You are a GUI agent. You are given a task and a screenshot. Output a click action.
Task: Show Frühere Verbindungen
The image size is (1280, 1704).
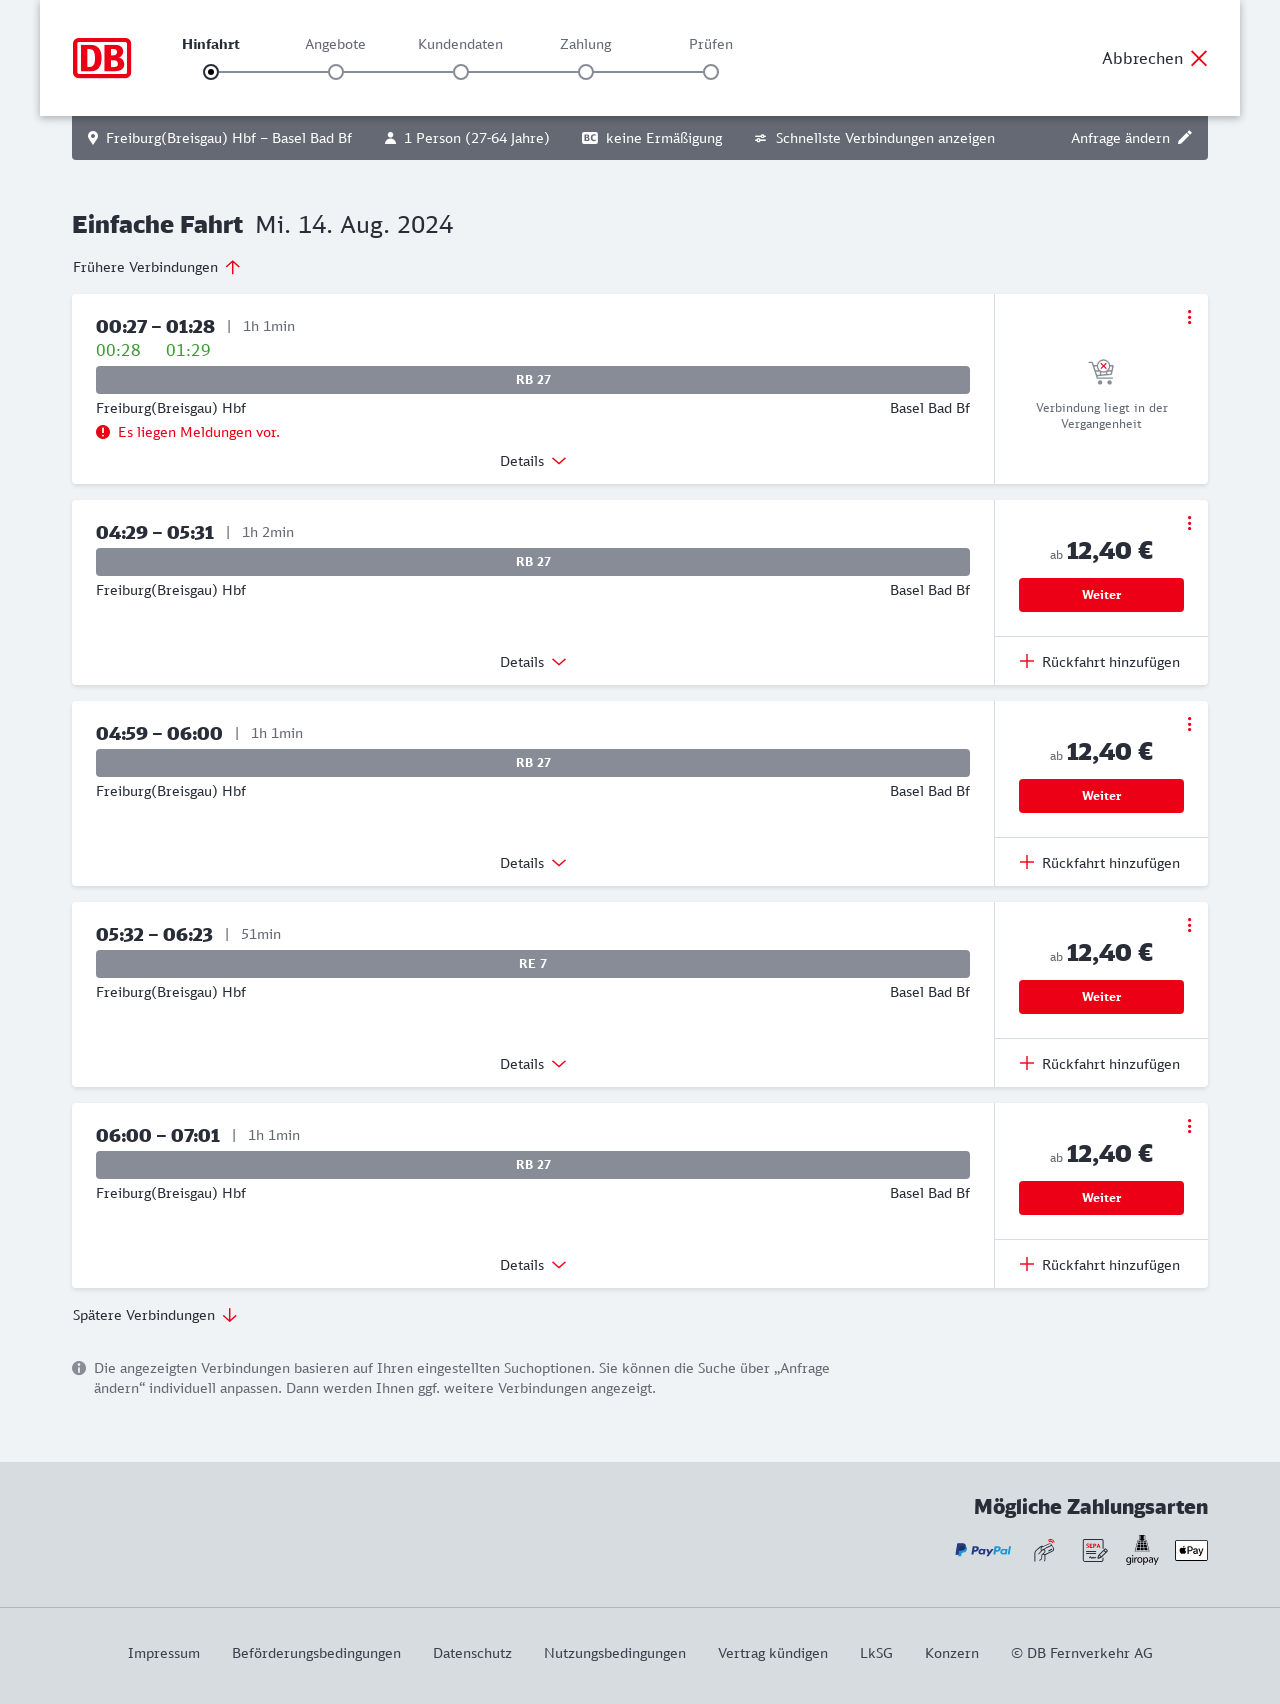coord(157,267)
